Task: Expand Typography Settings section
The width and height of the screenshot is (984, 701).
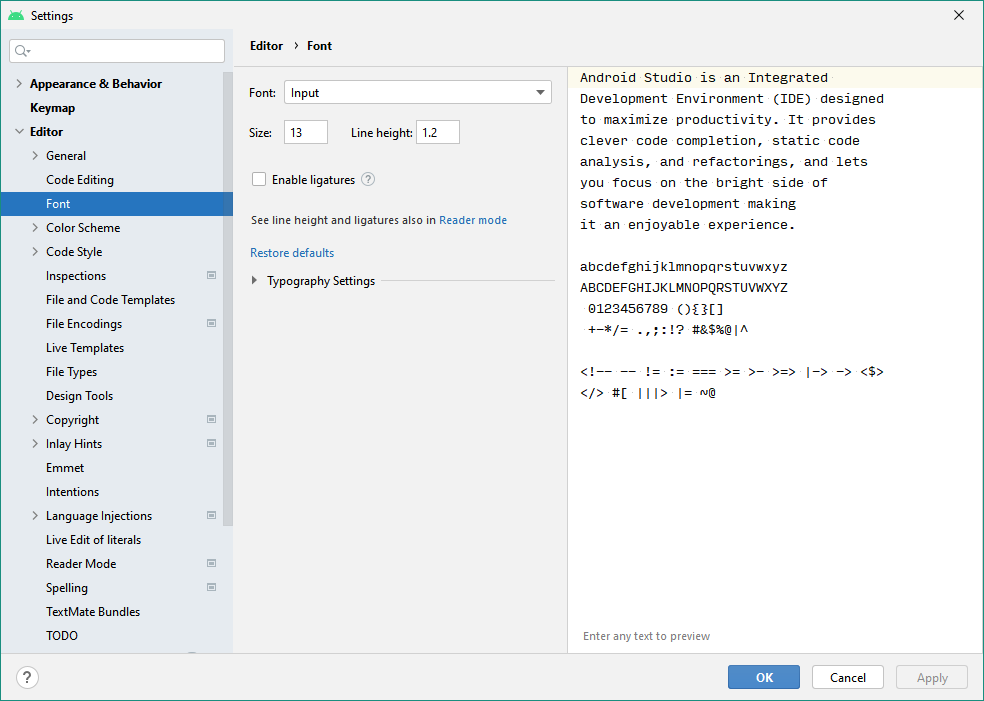Action: tap(255, 281)
